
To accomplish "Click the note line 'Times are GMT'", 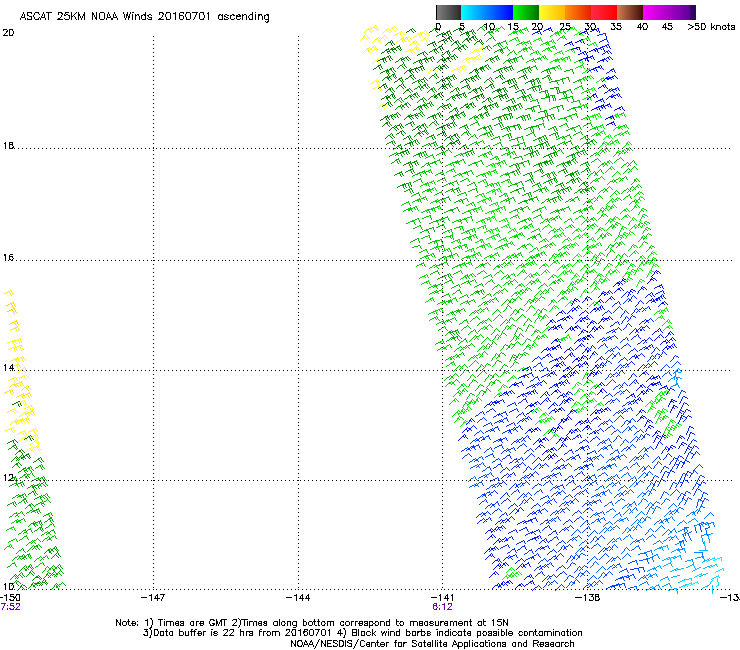I will pos(193,623).
